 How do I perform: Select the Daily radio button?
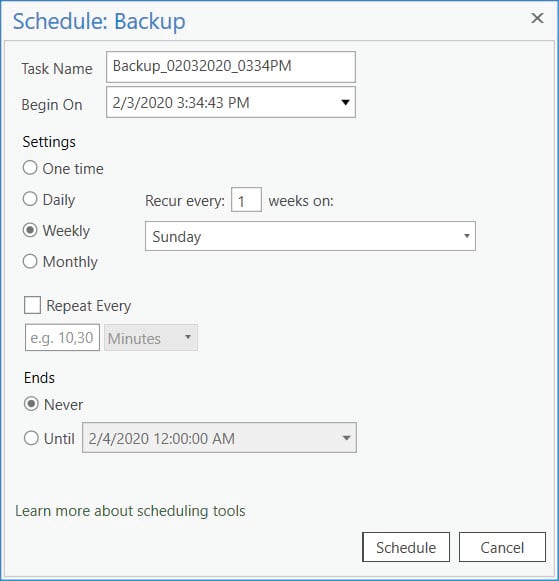30,199
